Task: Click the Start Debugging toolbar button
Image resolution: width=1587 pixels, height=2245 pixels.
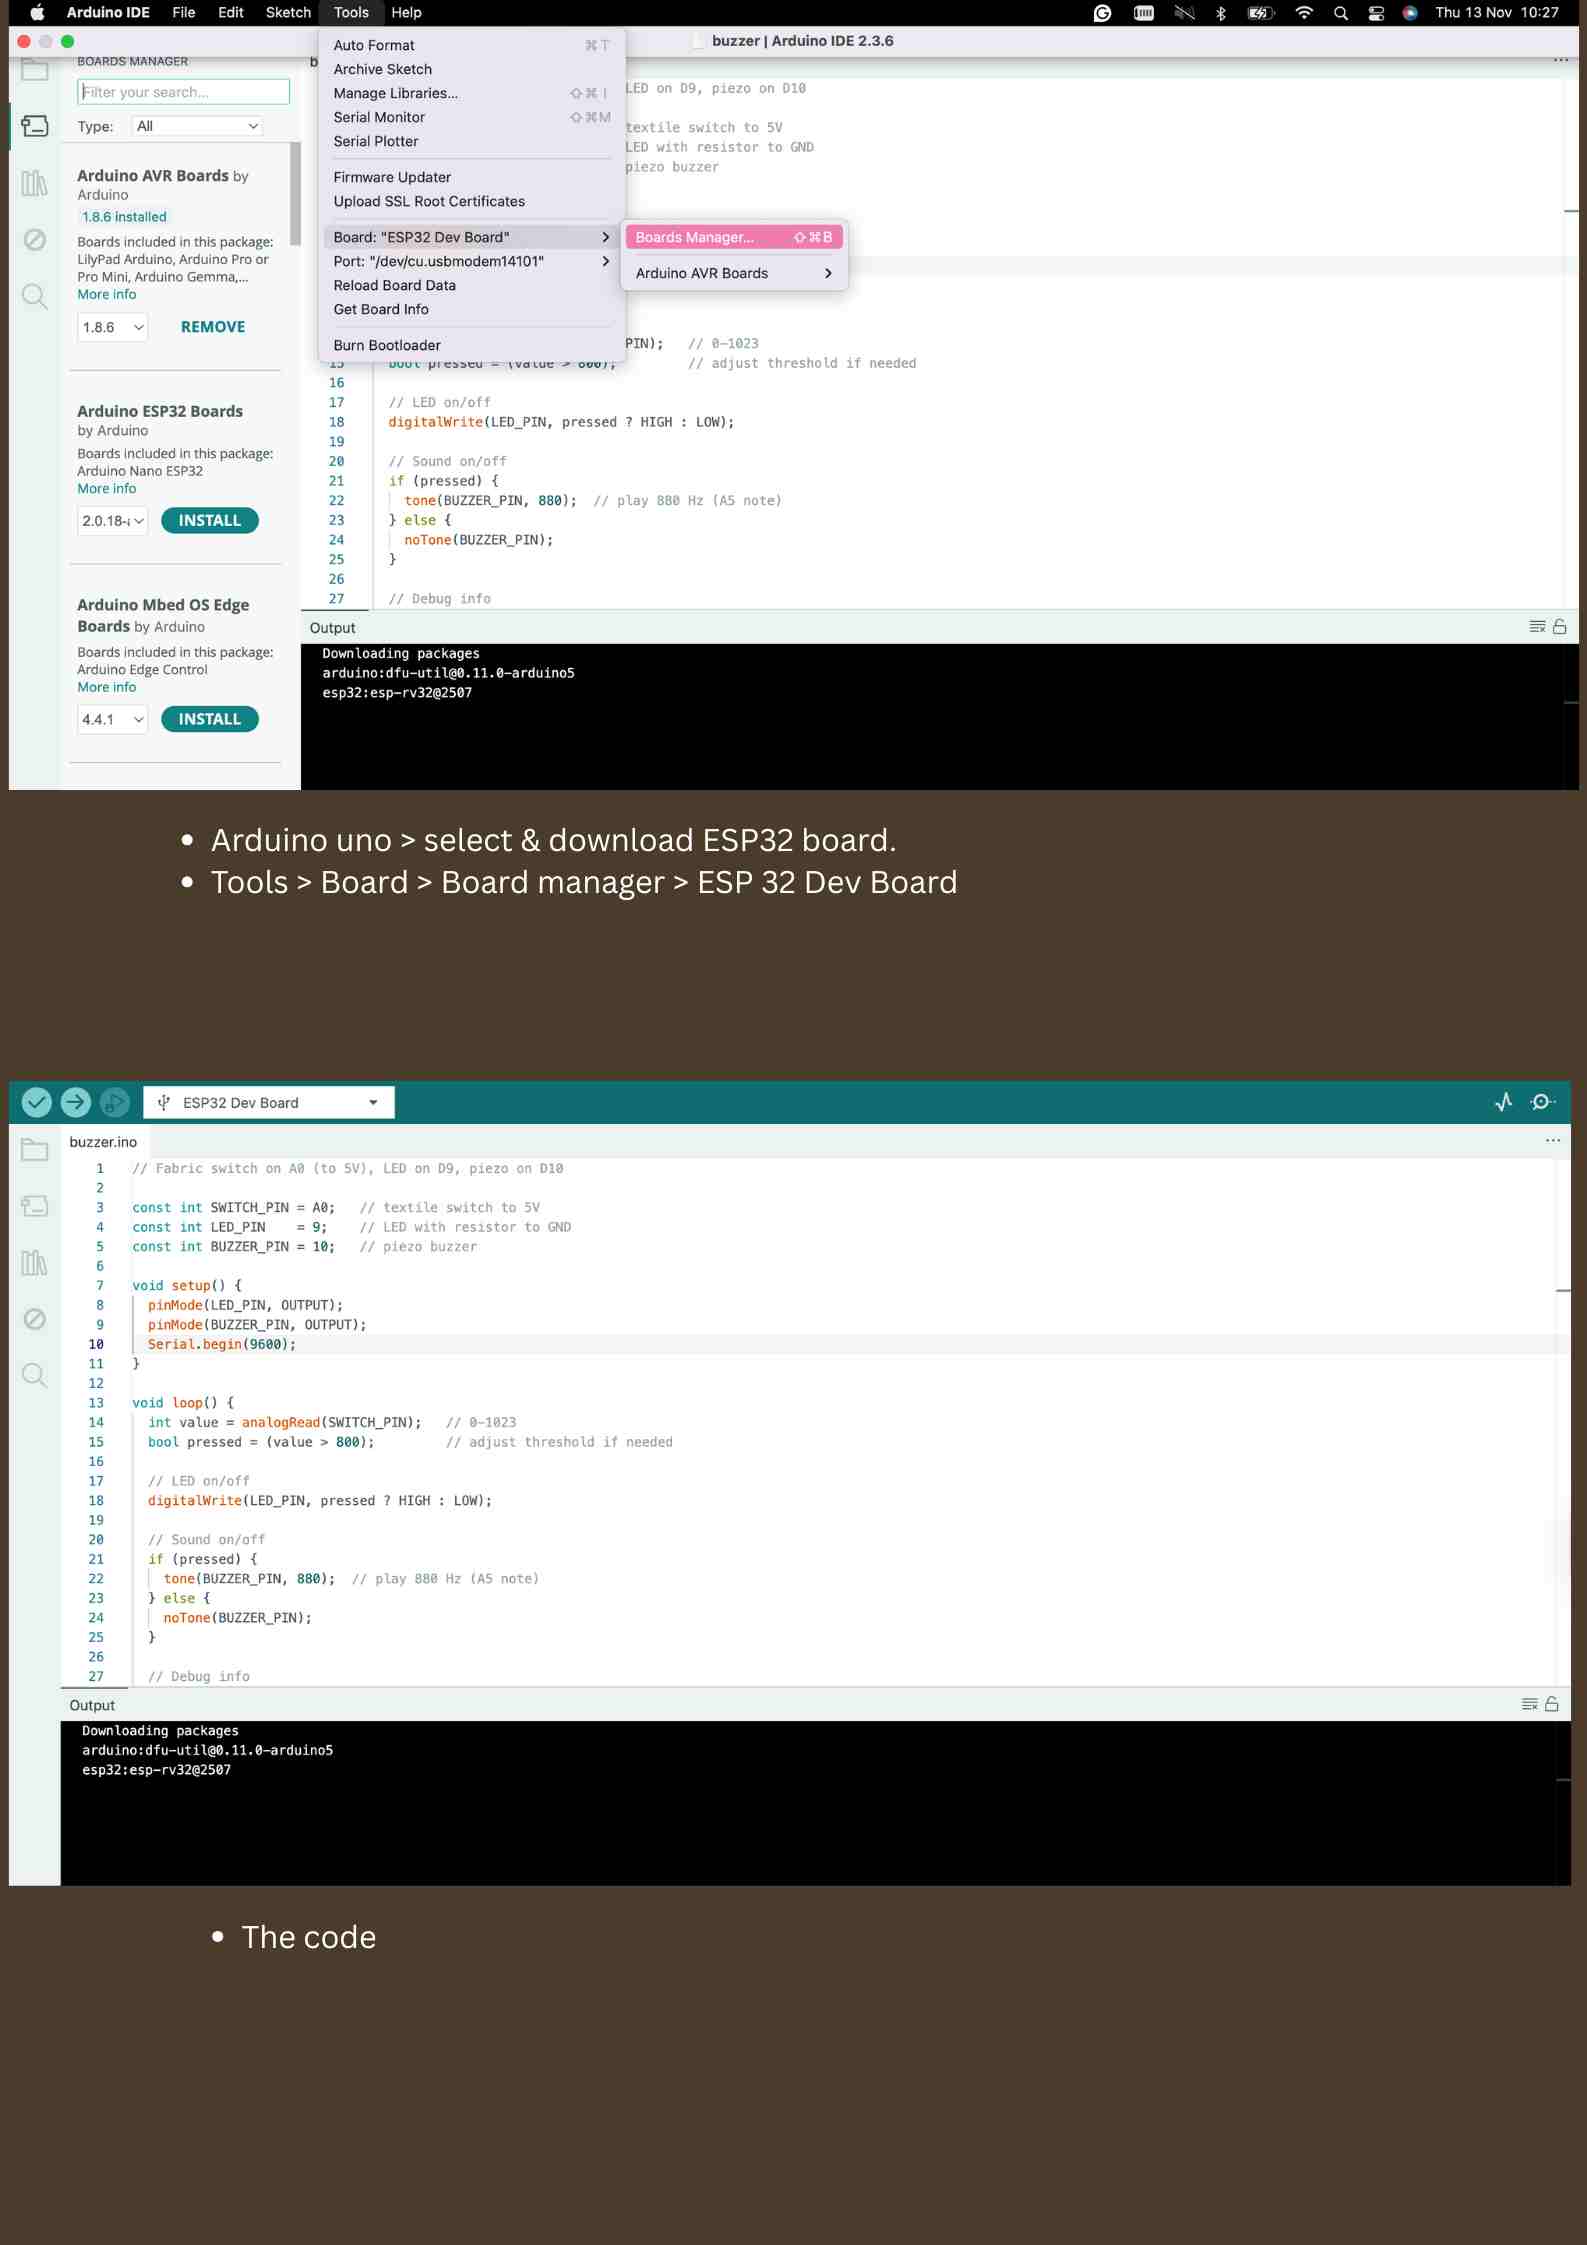Action: [x=115, y=1102]
